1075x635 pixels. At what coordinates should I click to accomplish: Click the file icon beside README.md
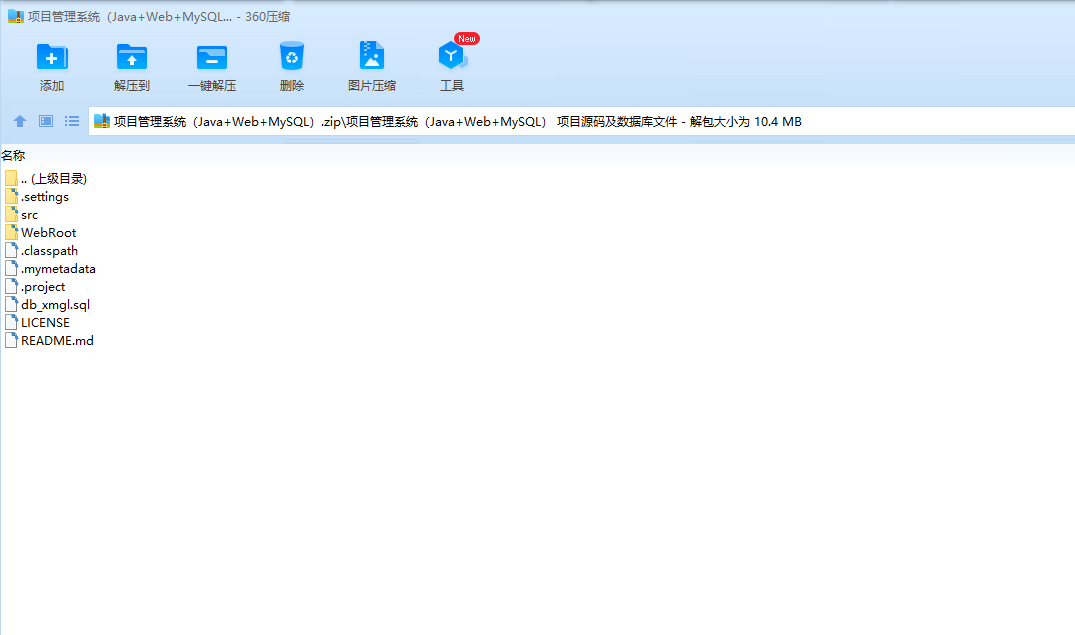pos(11,340)
